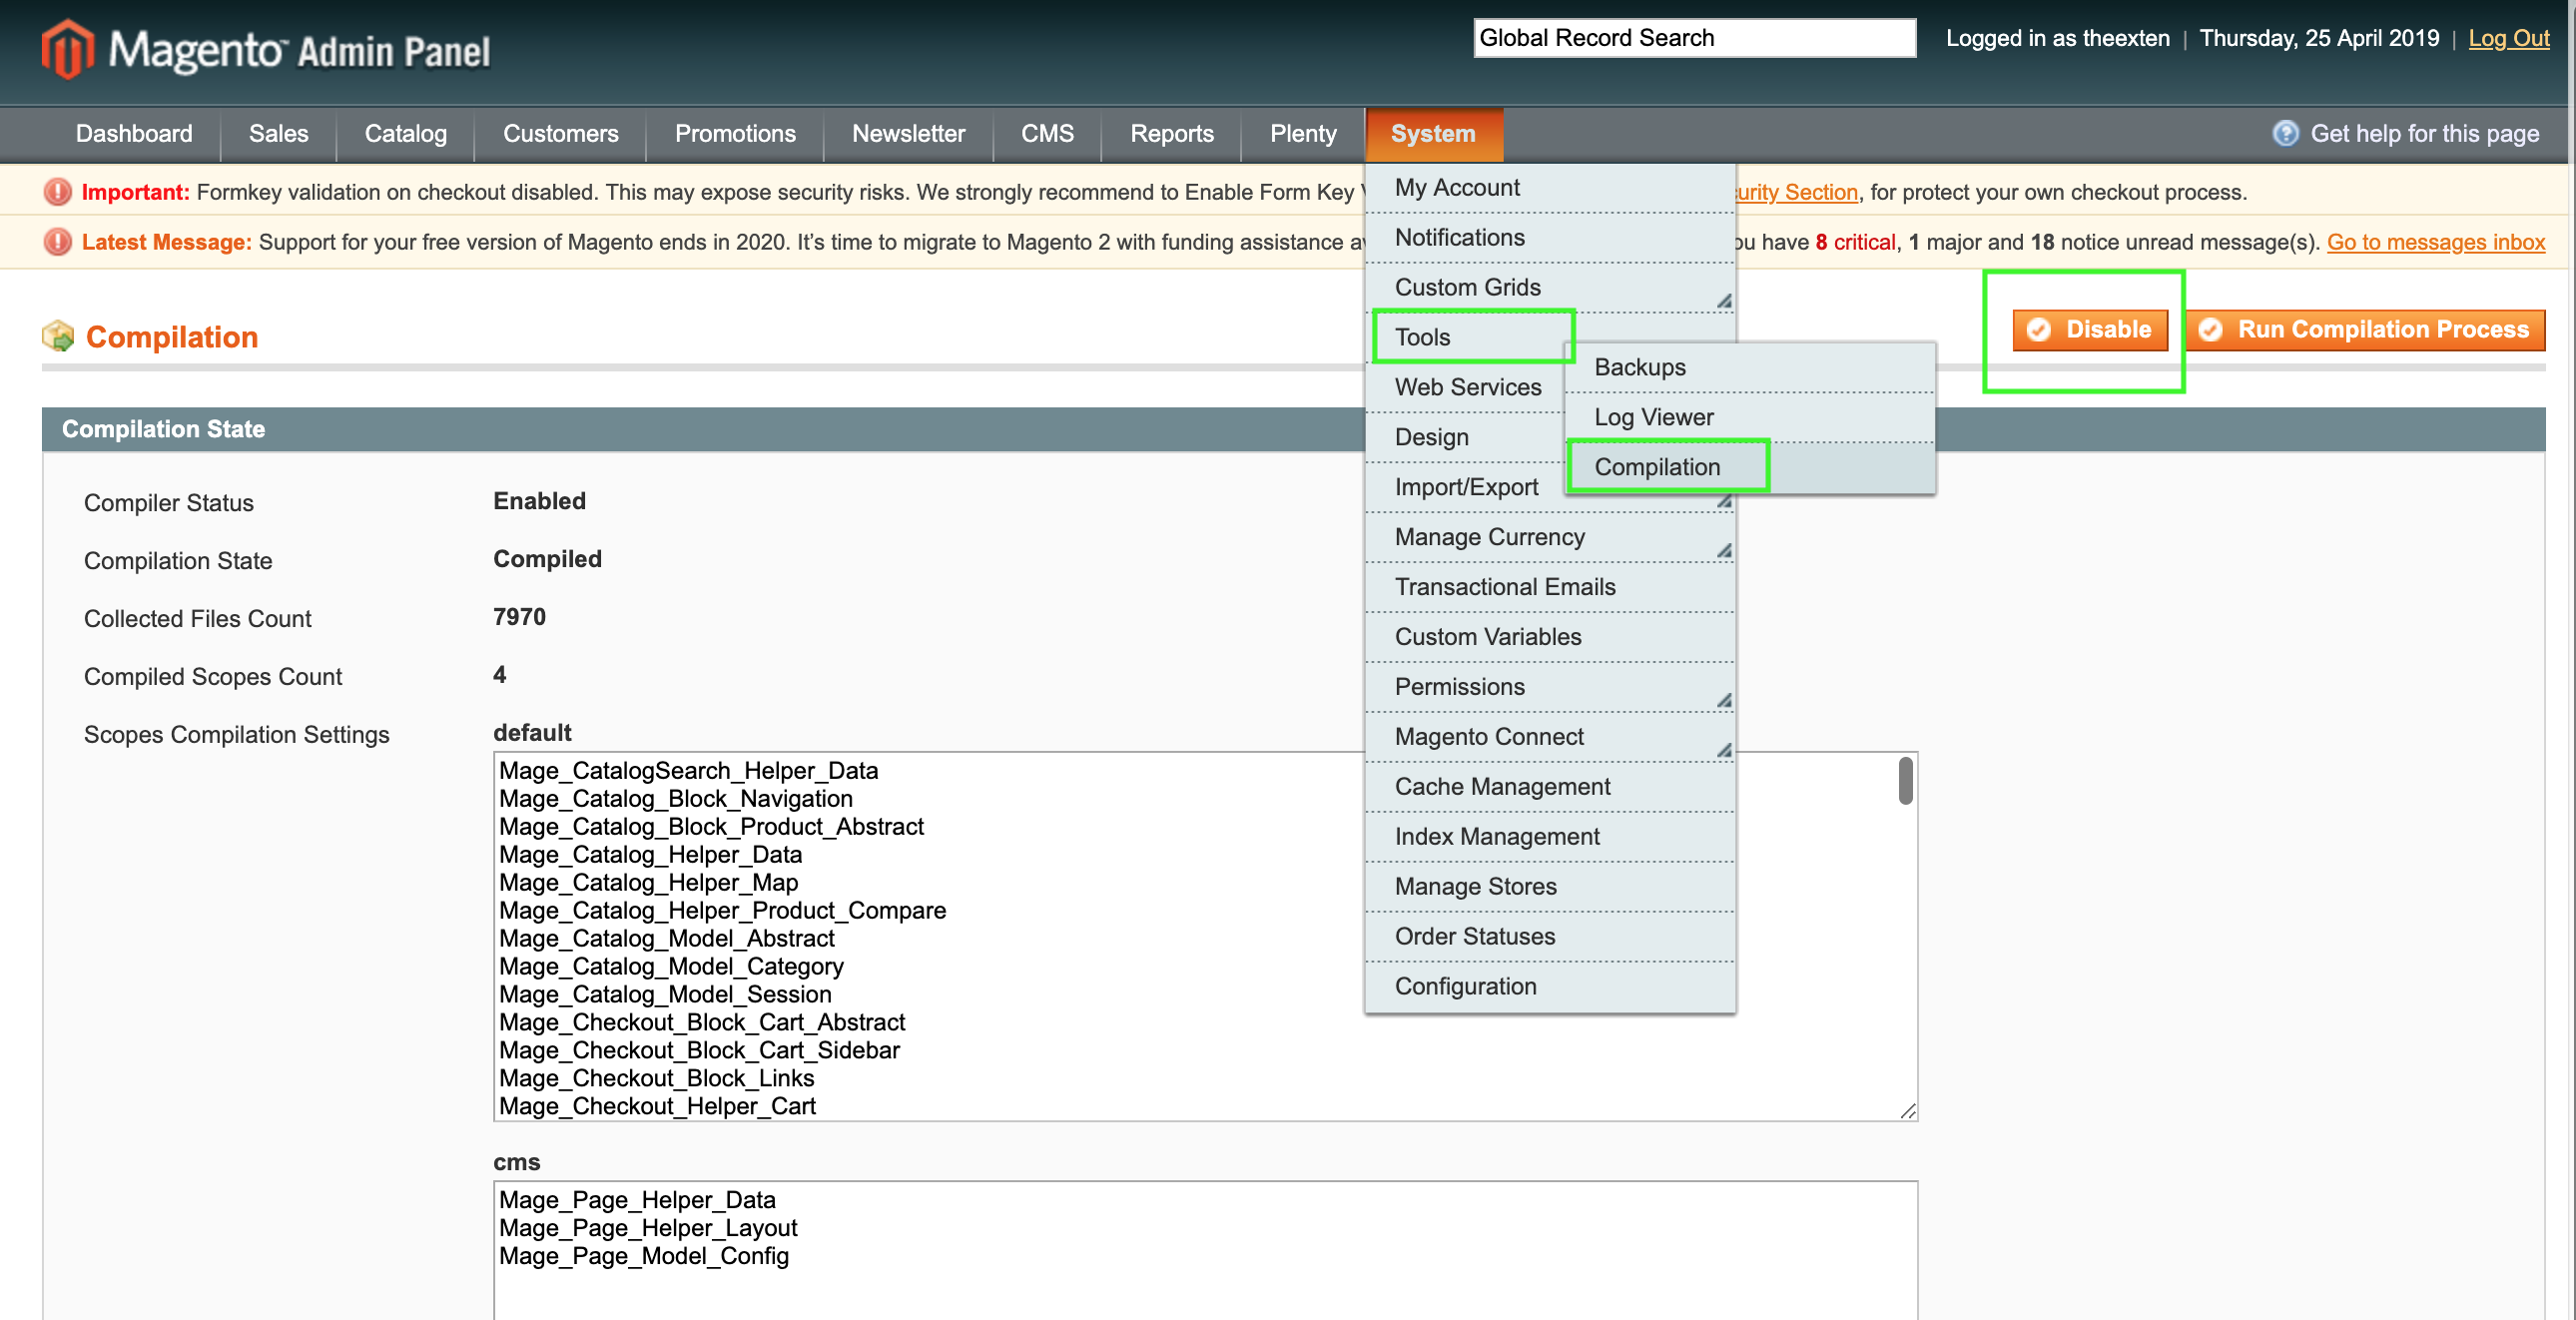Click the default scope list scrollbar
2576x1320 pixels.
1905,780
